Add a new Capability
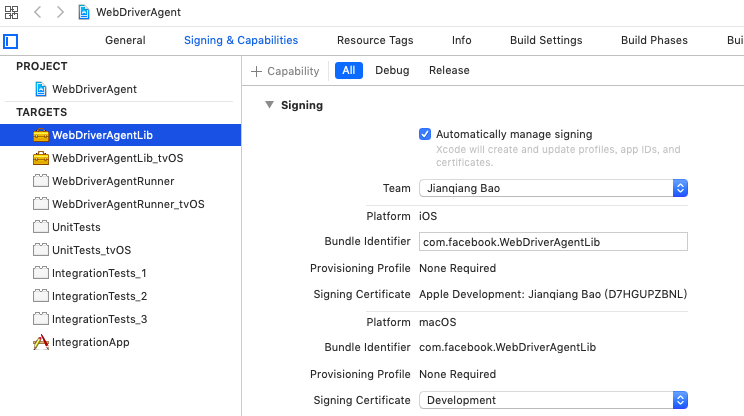Screen dimensions: 744x416 pos(285,71)
